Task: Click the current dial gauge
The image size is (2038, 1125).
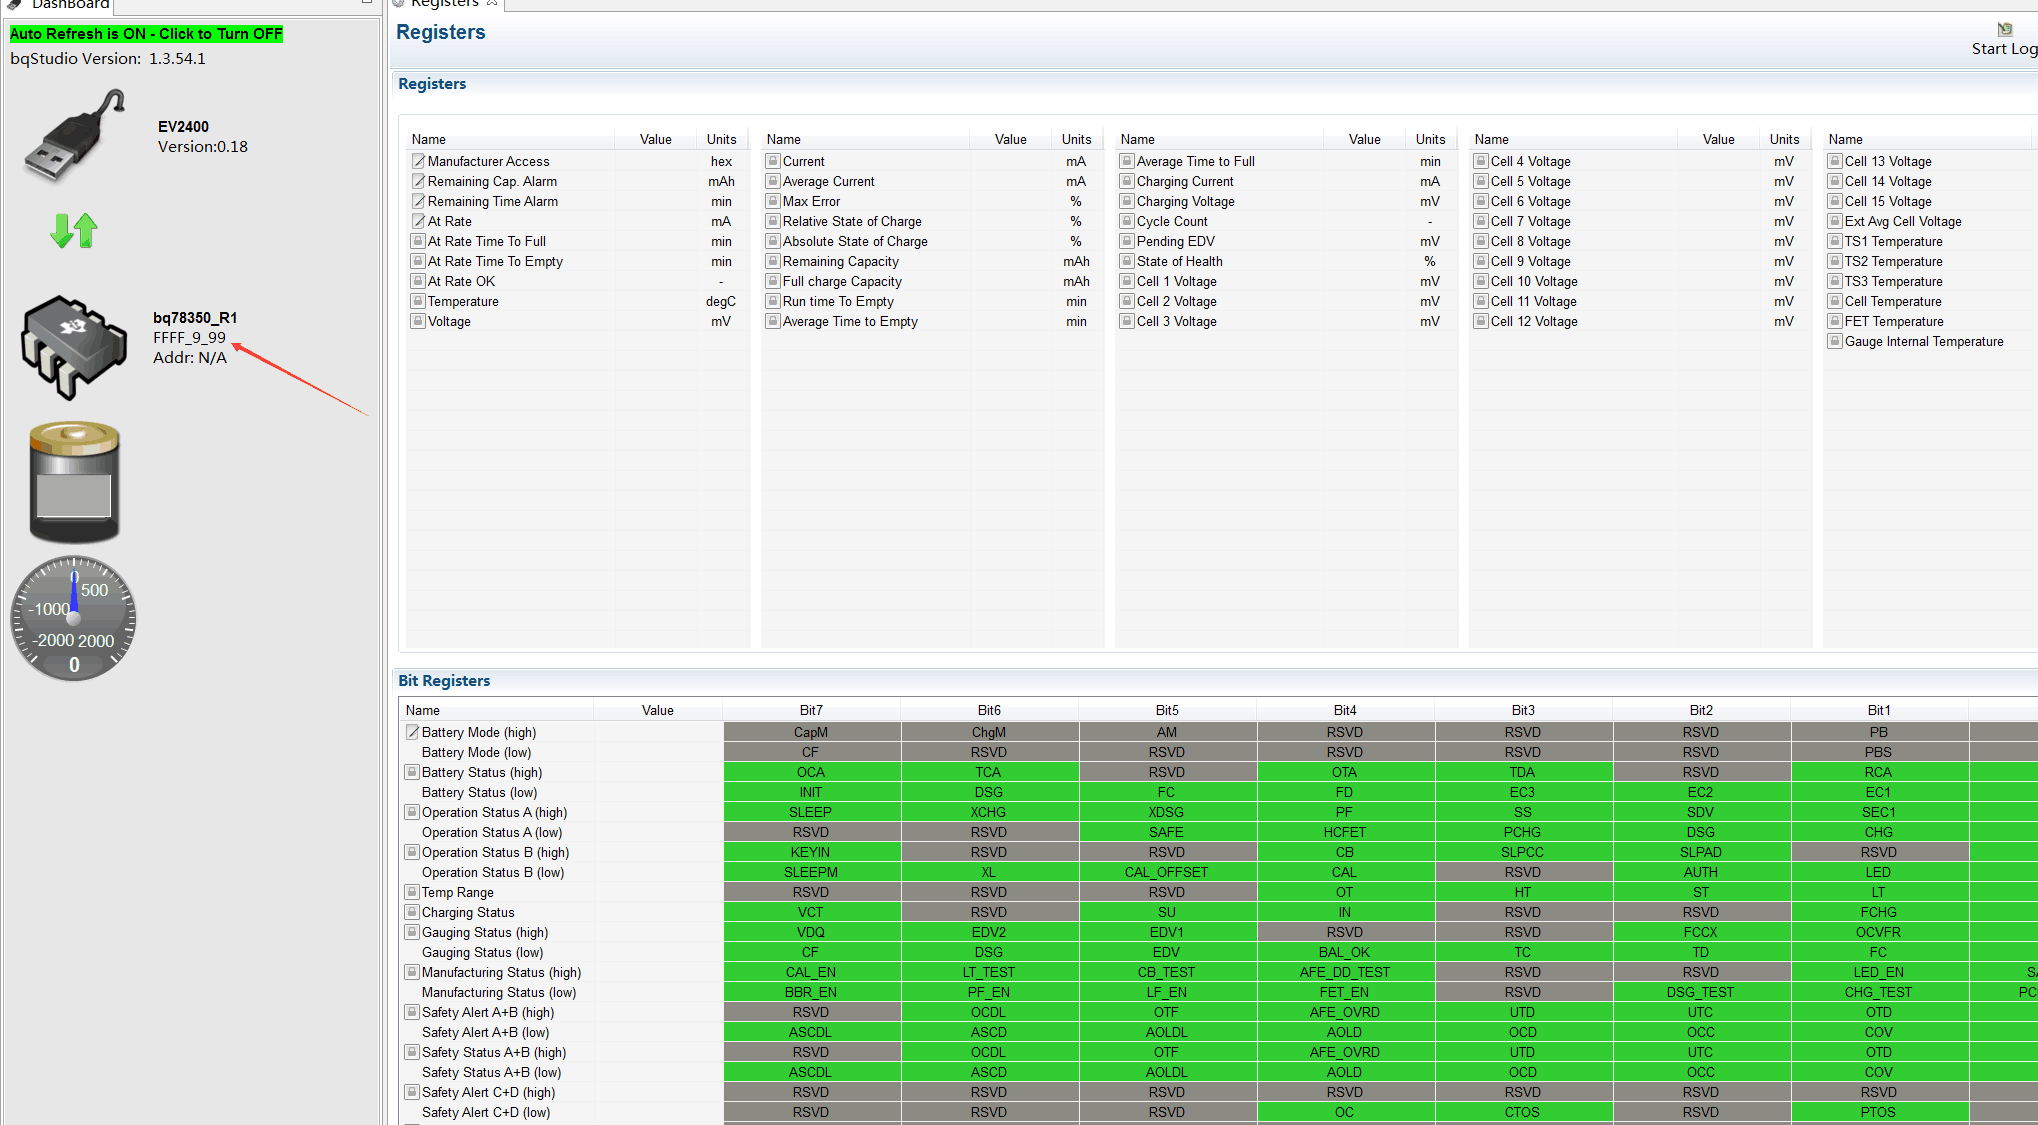Action: pyautogui.click(x=74, y=618)
